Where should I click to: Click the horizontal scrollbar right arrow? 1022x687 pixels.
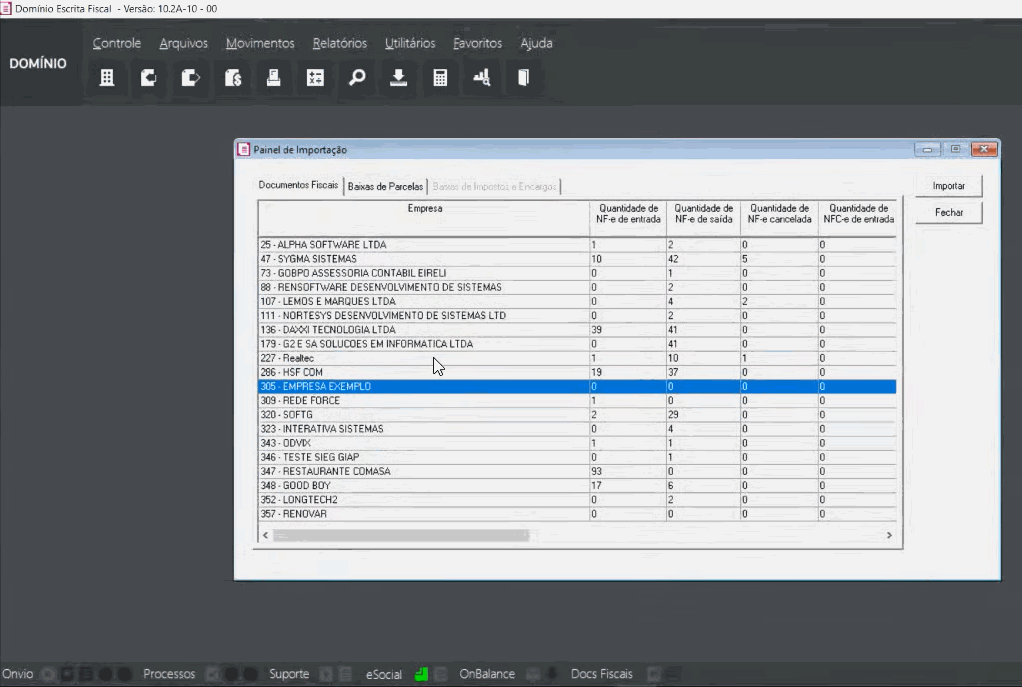pos(889,536)
